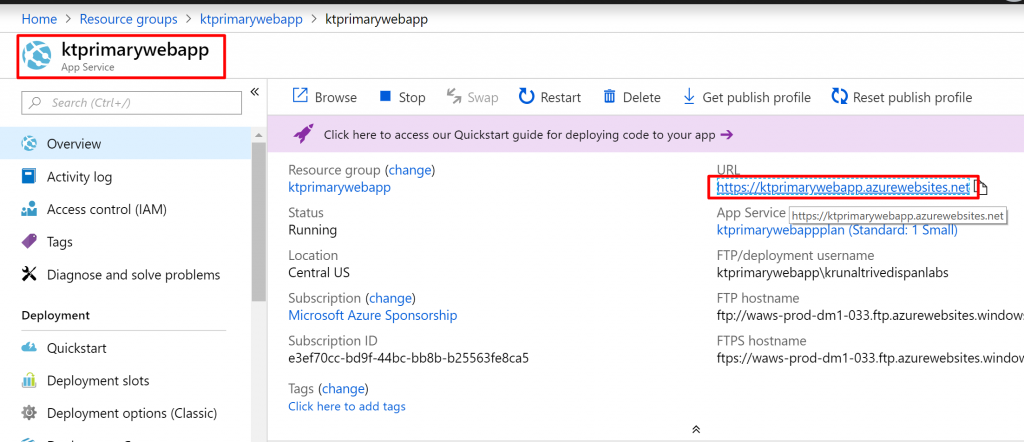Image resolution: width=1024 pixels, height=442 pixels.
Task: Click the Activity log book icon
Action: (29, 176)
